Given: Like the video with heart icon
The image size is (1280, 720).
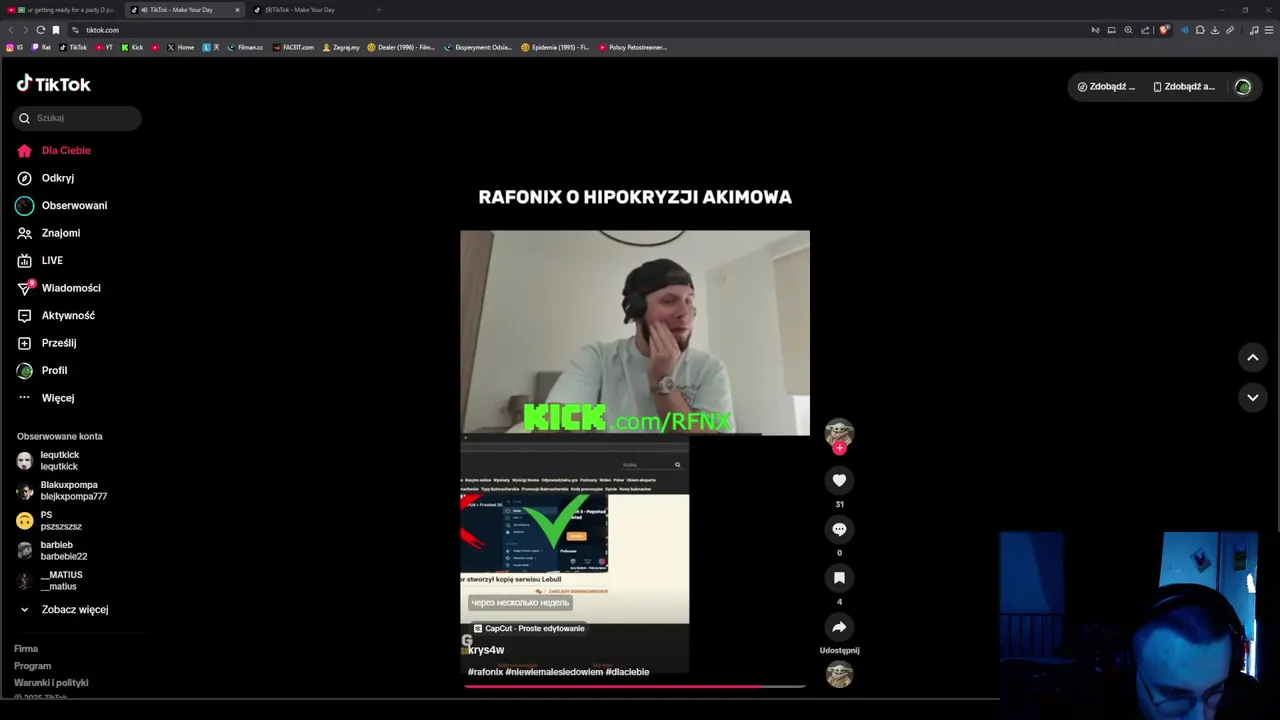Looking at the screenshot, I should 839,480.
